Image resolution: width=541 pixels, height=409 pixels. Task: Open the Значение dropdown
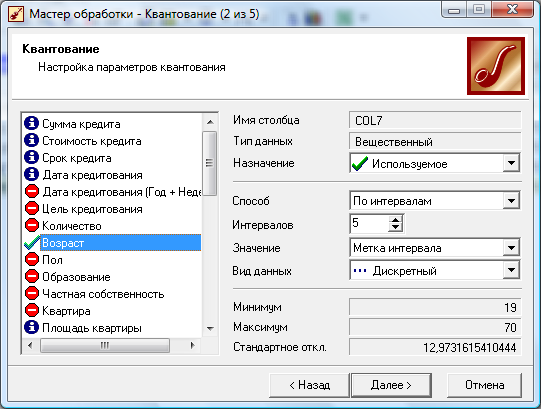pos(511,248)
